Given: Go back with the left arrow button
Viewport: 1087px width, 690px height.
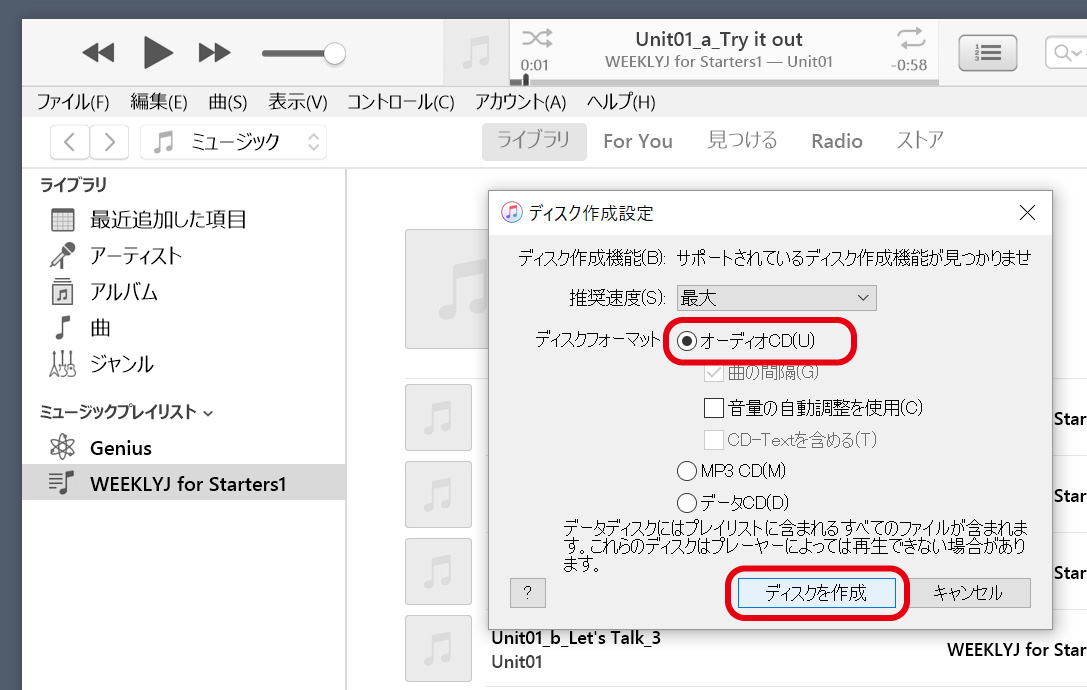Looking at the screenshot, I should [x=69, y=142].
